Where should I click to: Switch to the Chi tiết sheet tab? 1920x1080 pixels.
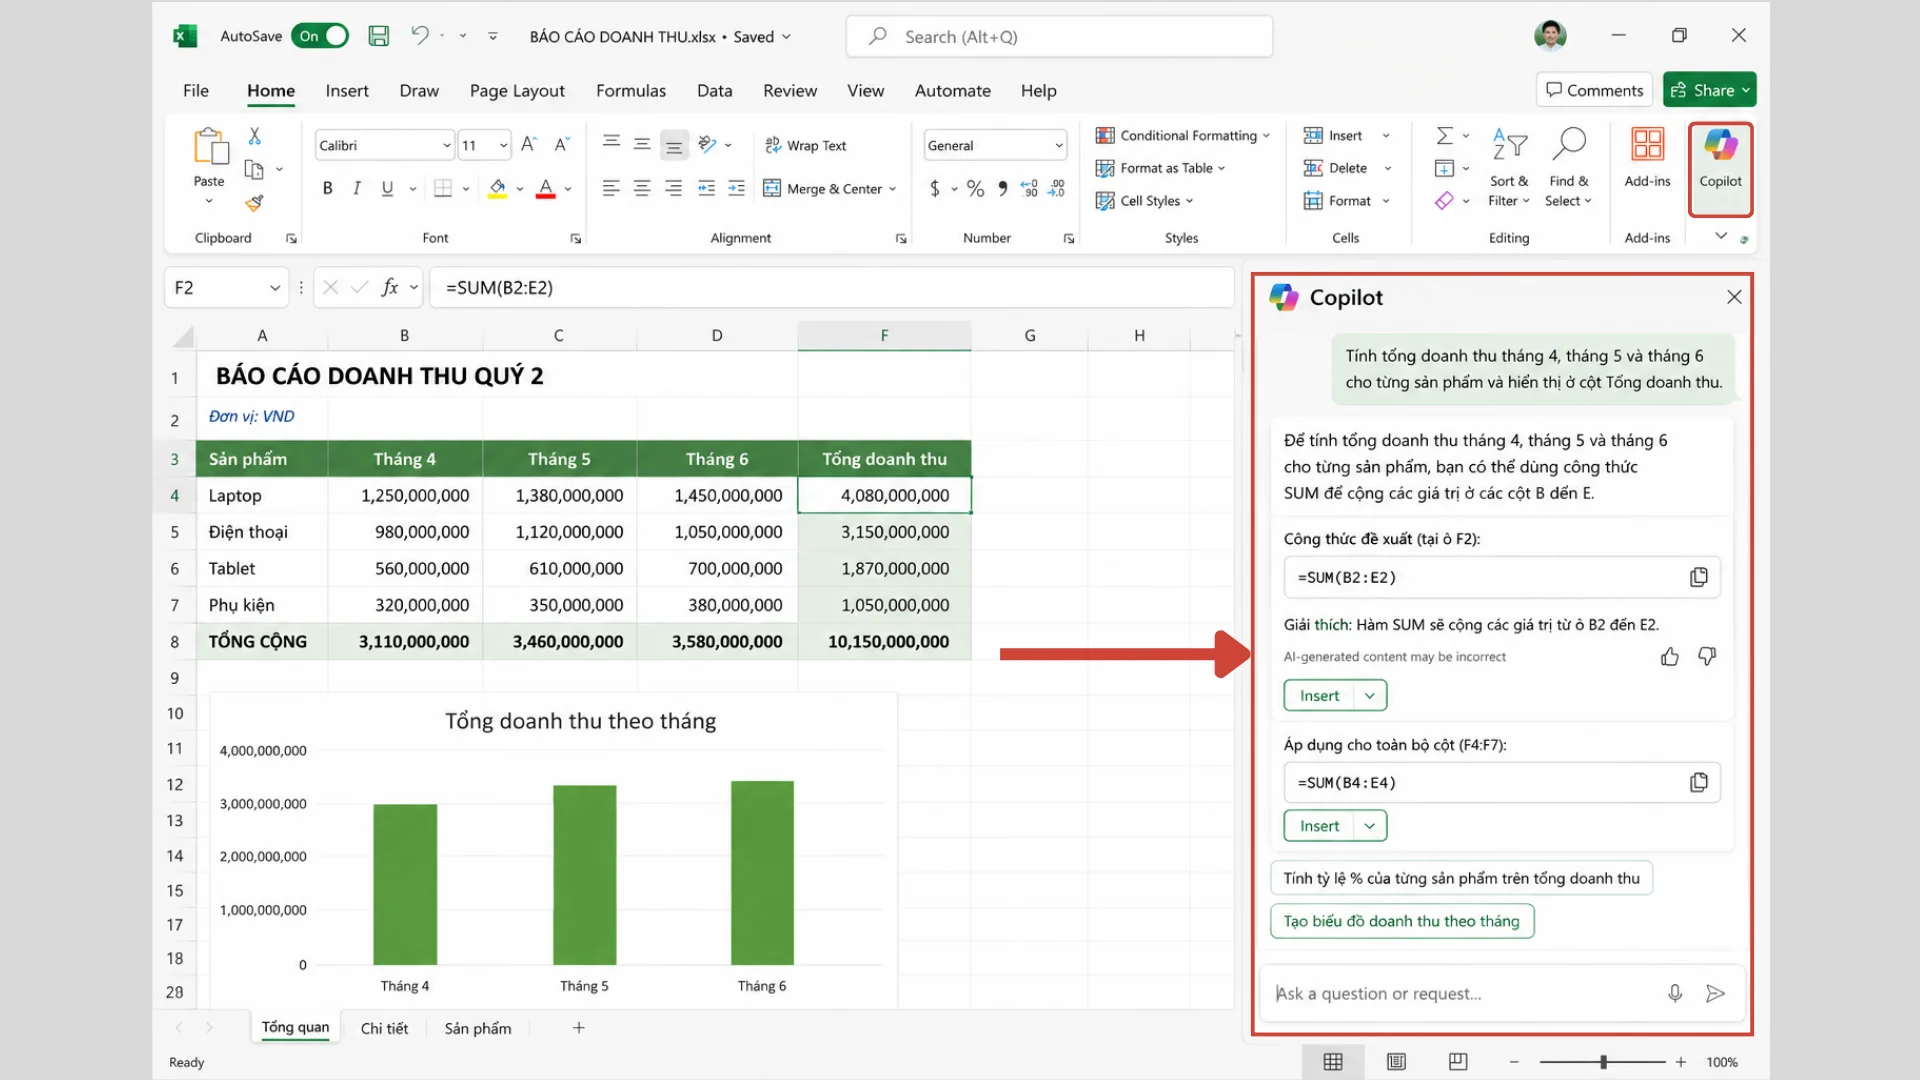384,1028
